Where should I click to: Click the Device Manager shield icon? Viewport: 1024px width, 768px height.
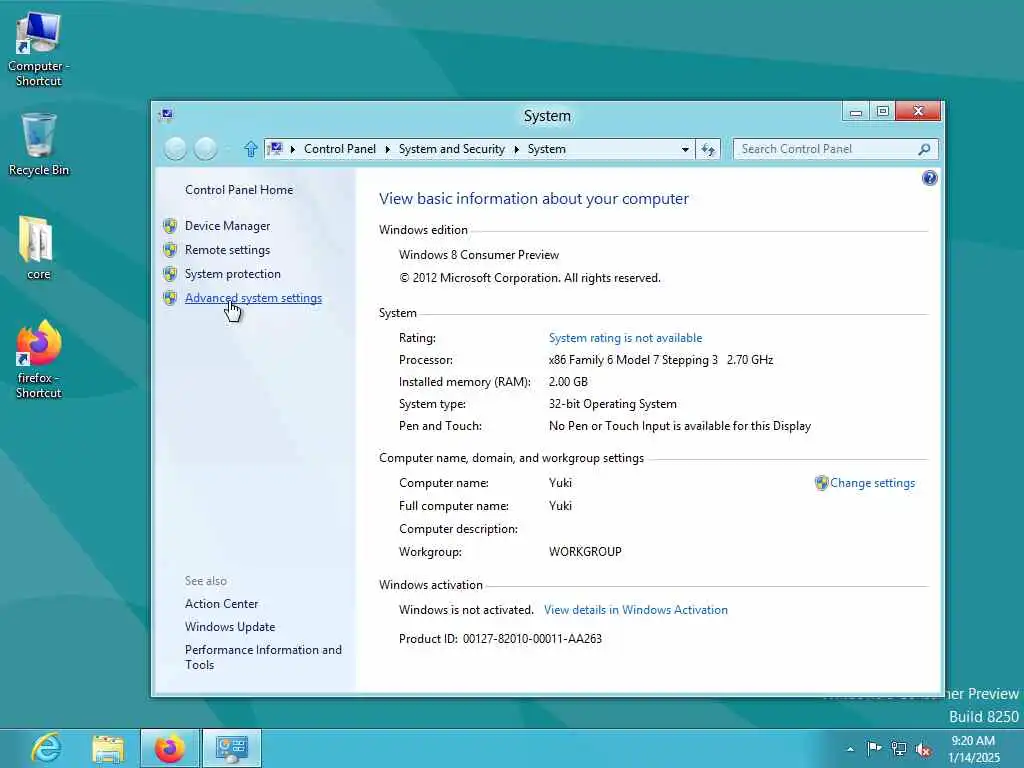[x=170, y=226]
